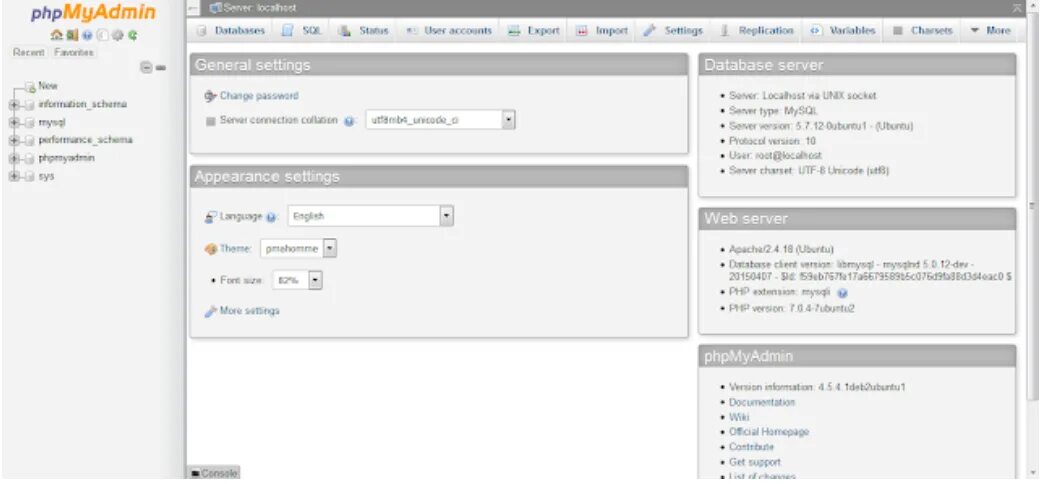Expand the mysql database node
This screenshot has height=484, width=1047.
pos(14,123)
